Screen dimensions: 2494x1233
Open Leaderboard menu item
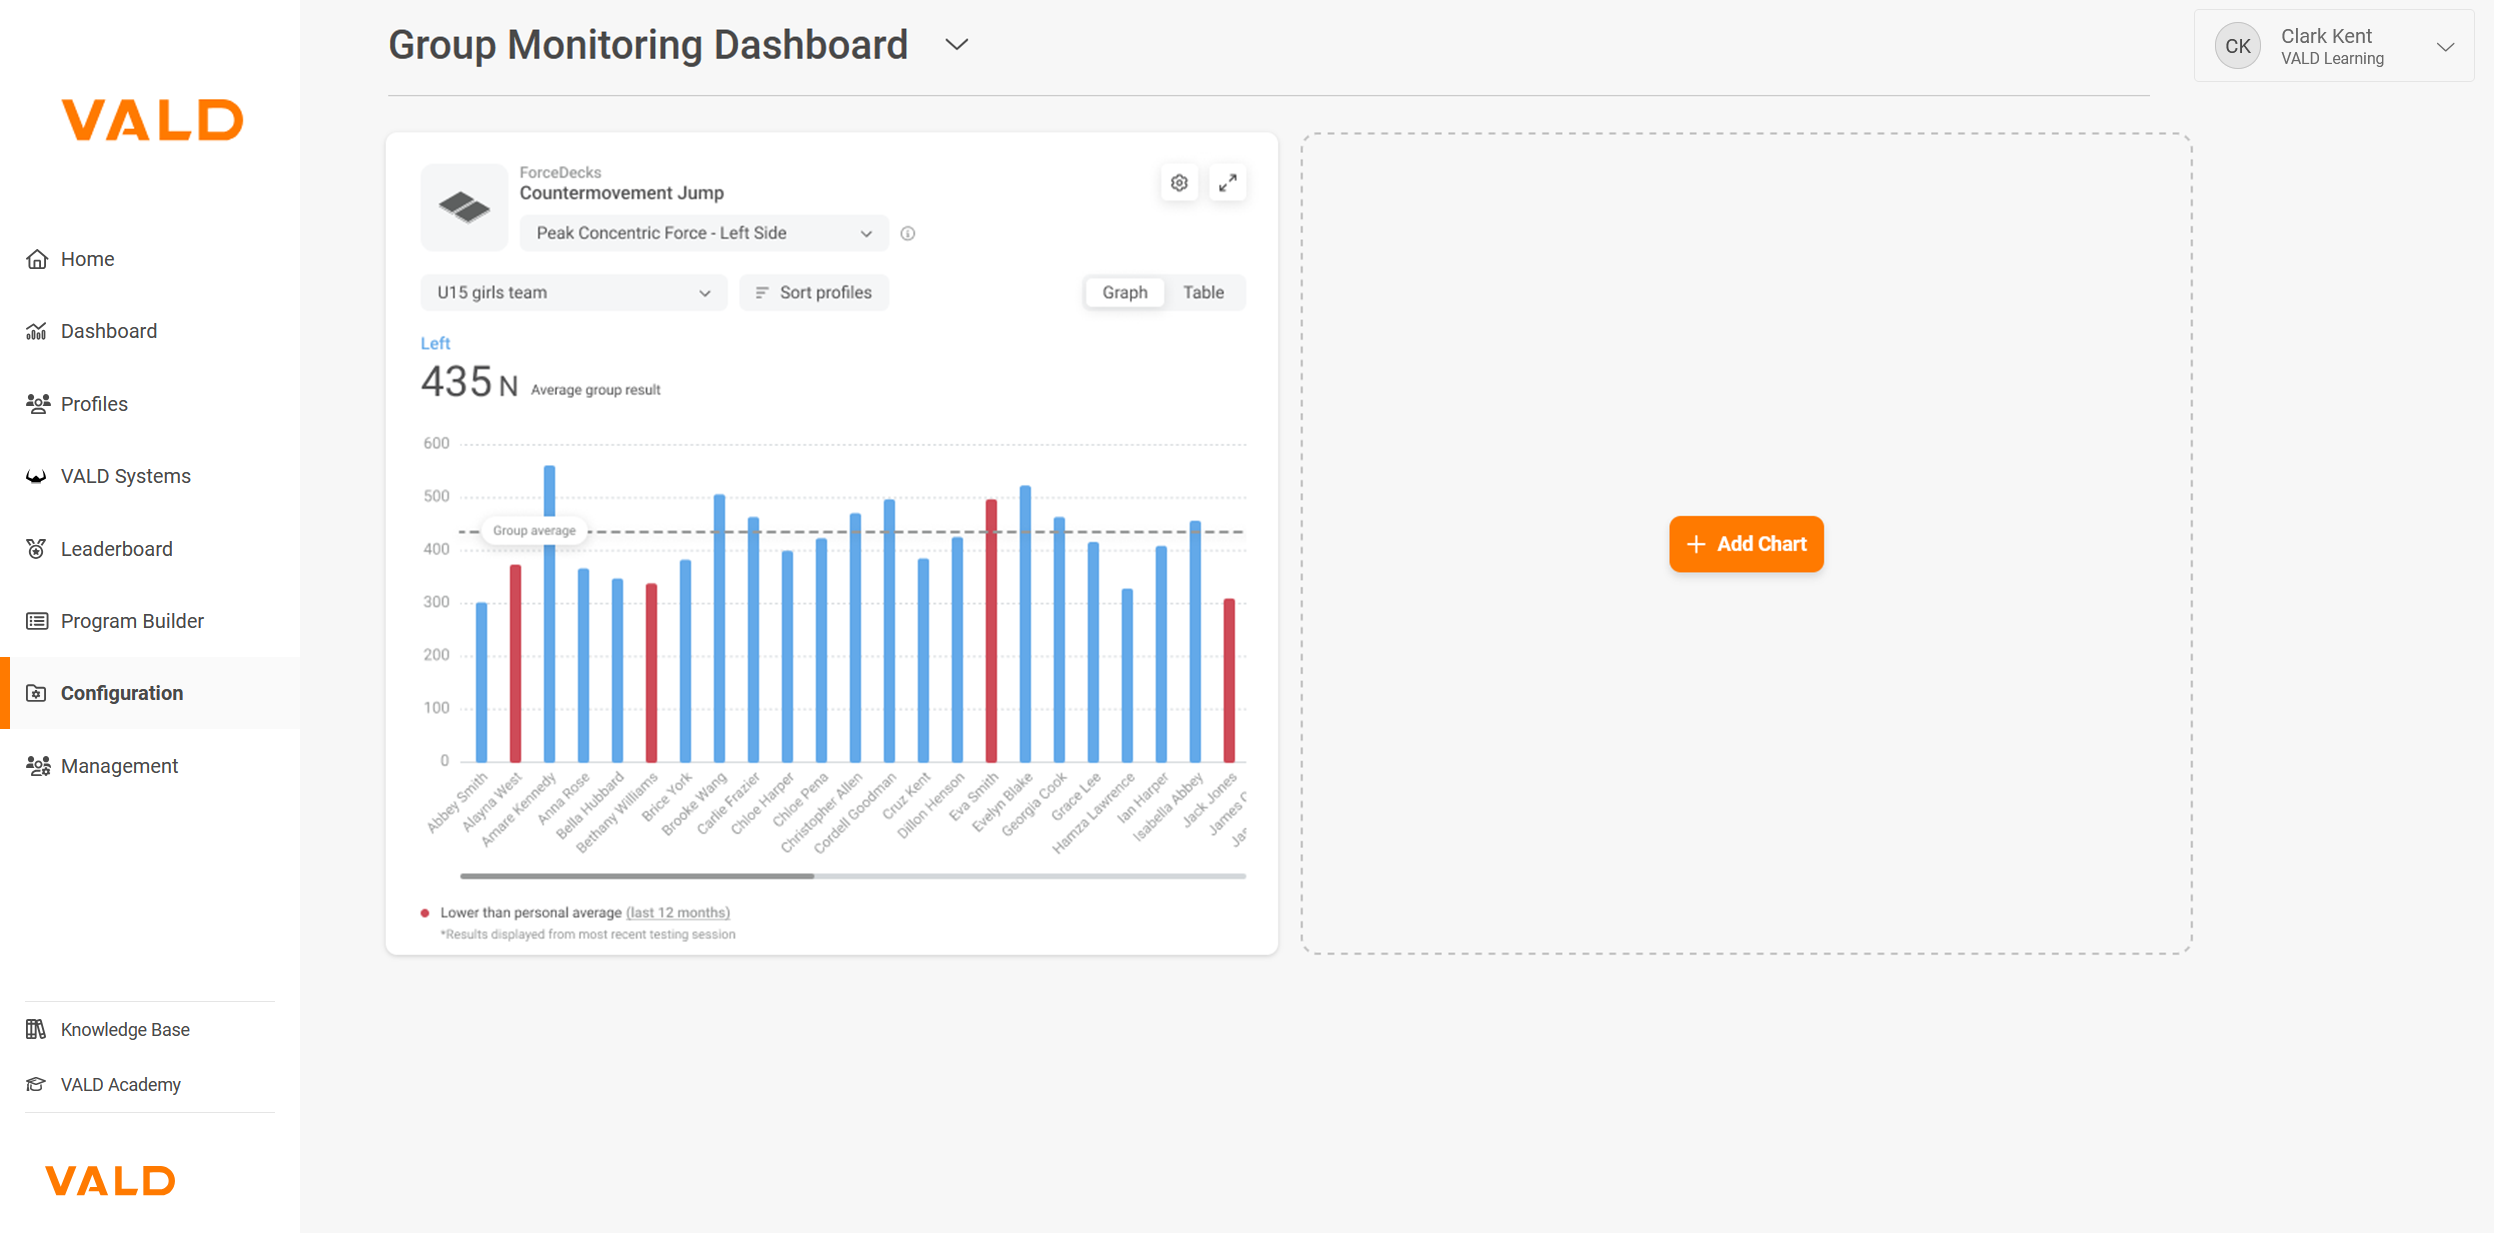[x=150, y=549]
